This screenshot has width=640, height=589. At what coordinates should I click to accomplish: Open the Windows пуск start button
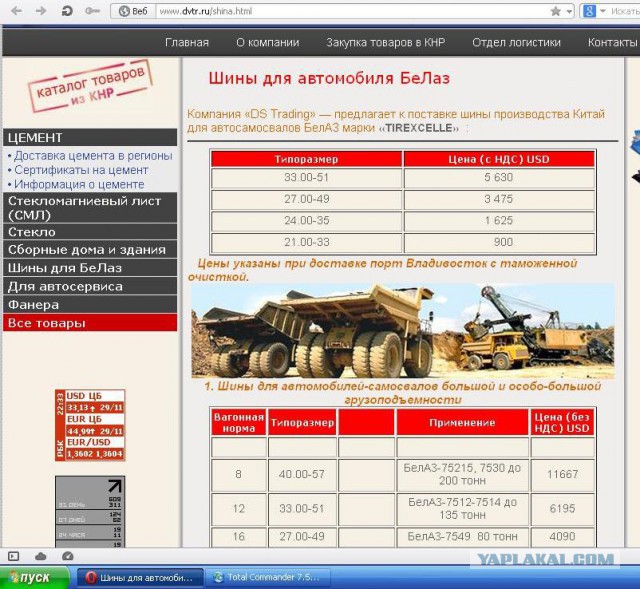34,578
